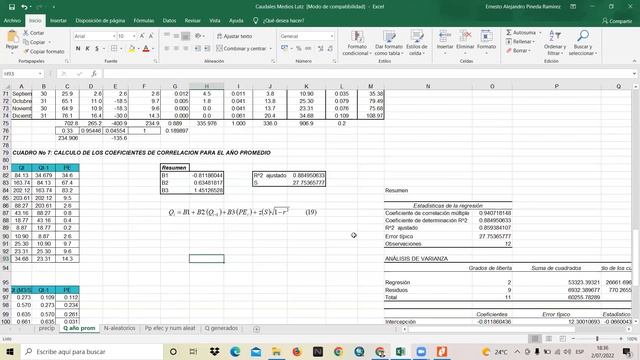The image size is (640, 360).
Task: Decrease decimal places
Action: [x=330, y=49]
